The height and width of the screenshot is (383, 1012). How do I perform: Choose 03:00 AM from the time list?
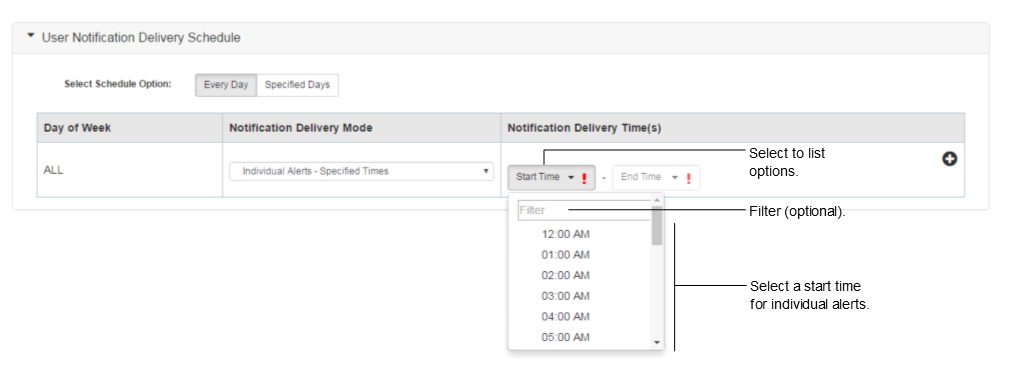coord(565,296)
